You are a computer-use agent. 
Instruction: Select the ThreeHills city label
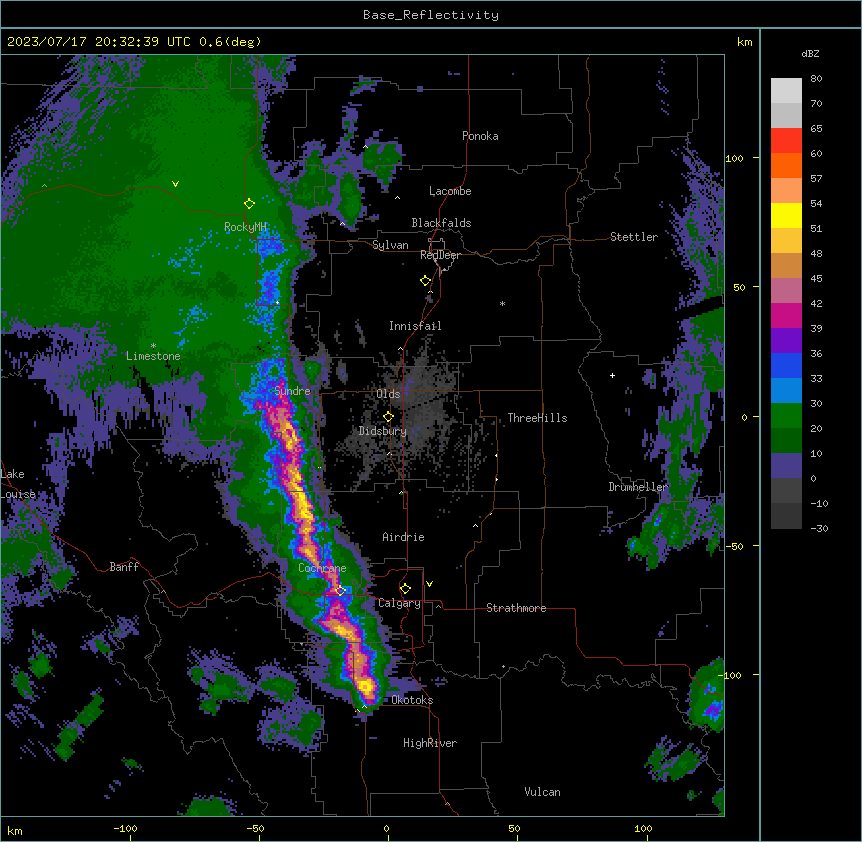click(x=537, y=418)
